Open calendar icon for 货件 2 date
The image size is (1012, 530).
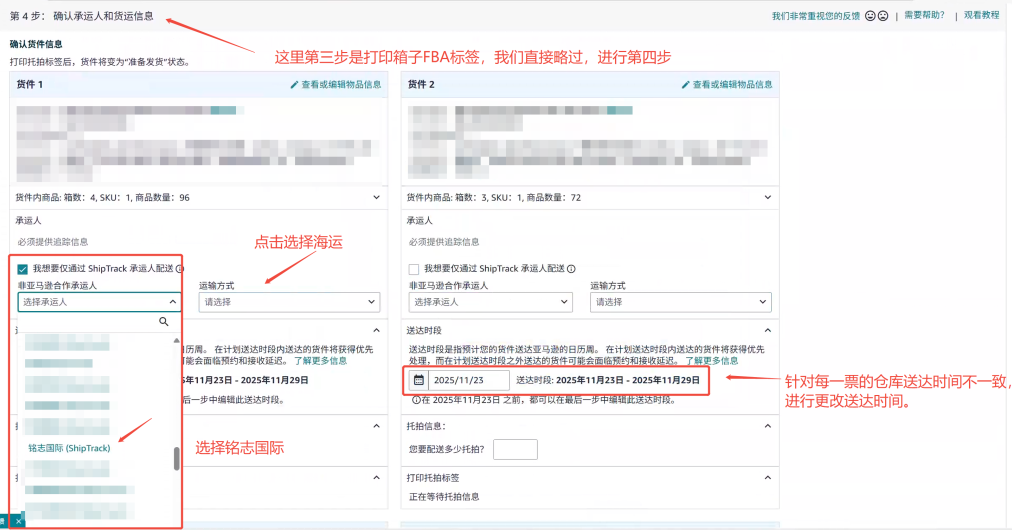point(419,380)
